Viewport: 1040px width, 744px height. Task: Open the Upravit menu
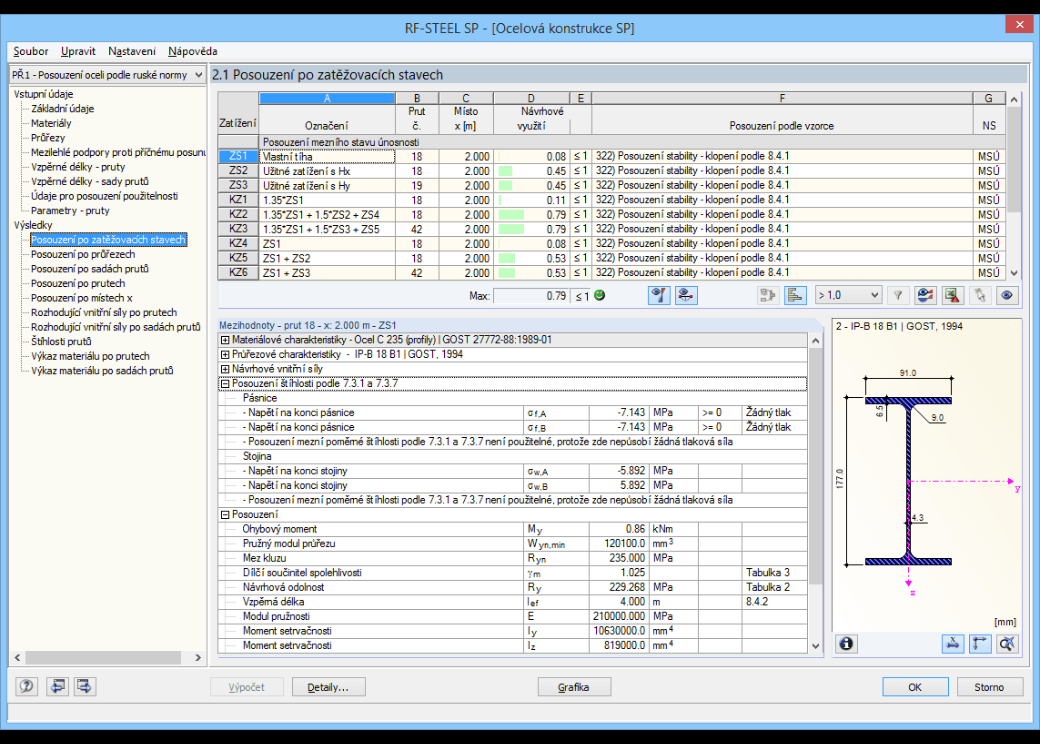[78, 51]
